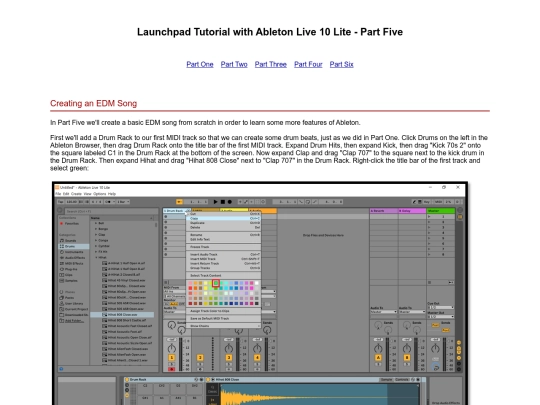Expand the Clap folder in browser
Viewport: 540px width, 405px height.
pos(96,235)
